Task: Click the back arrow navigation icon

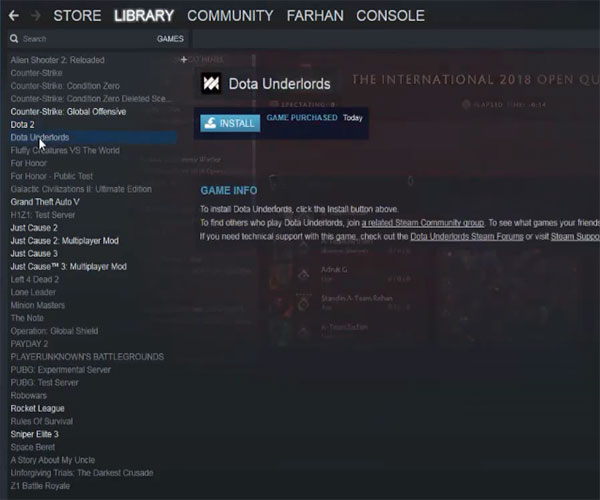Action: 14,16
